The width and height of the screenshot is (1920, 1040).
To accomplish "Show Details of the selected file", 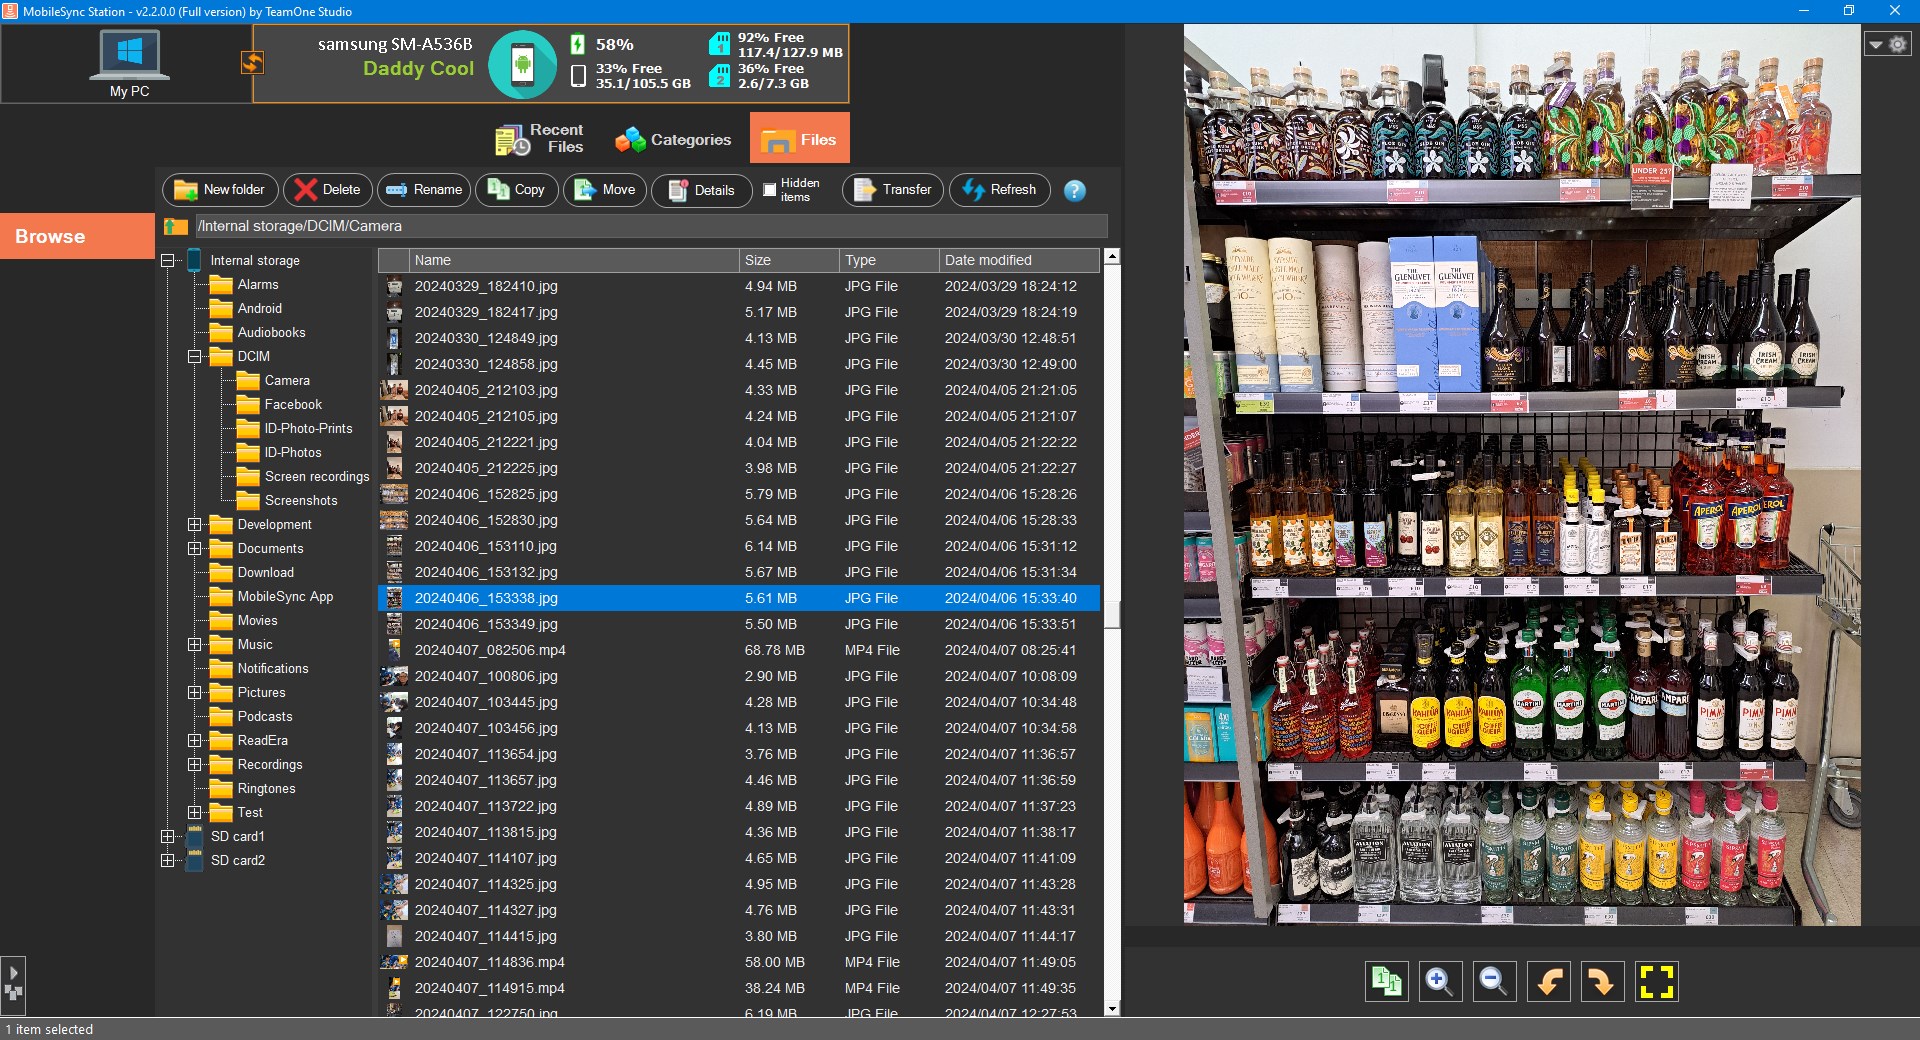I will 702,190.
